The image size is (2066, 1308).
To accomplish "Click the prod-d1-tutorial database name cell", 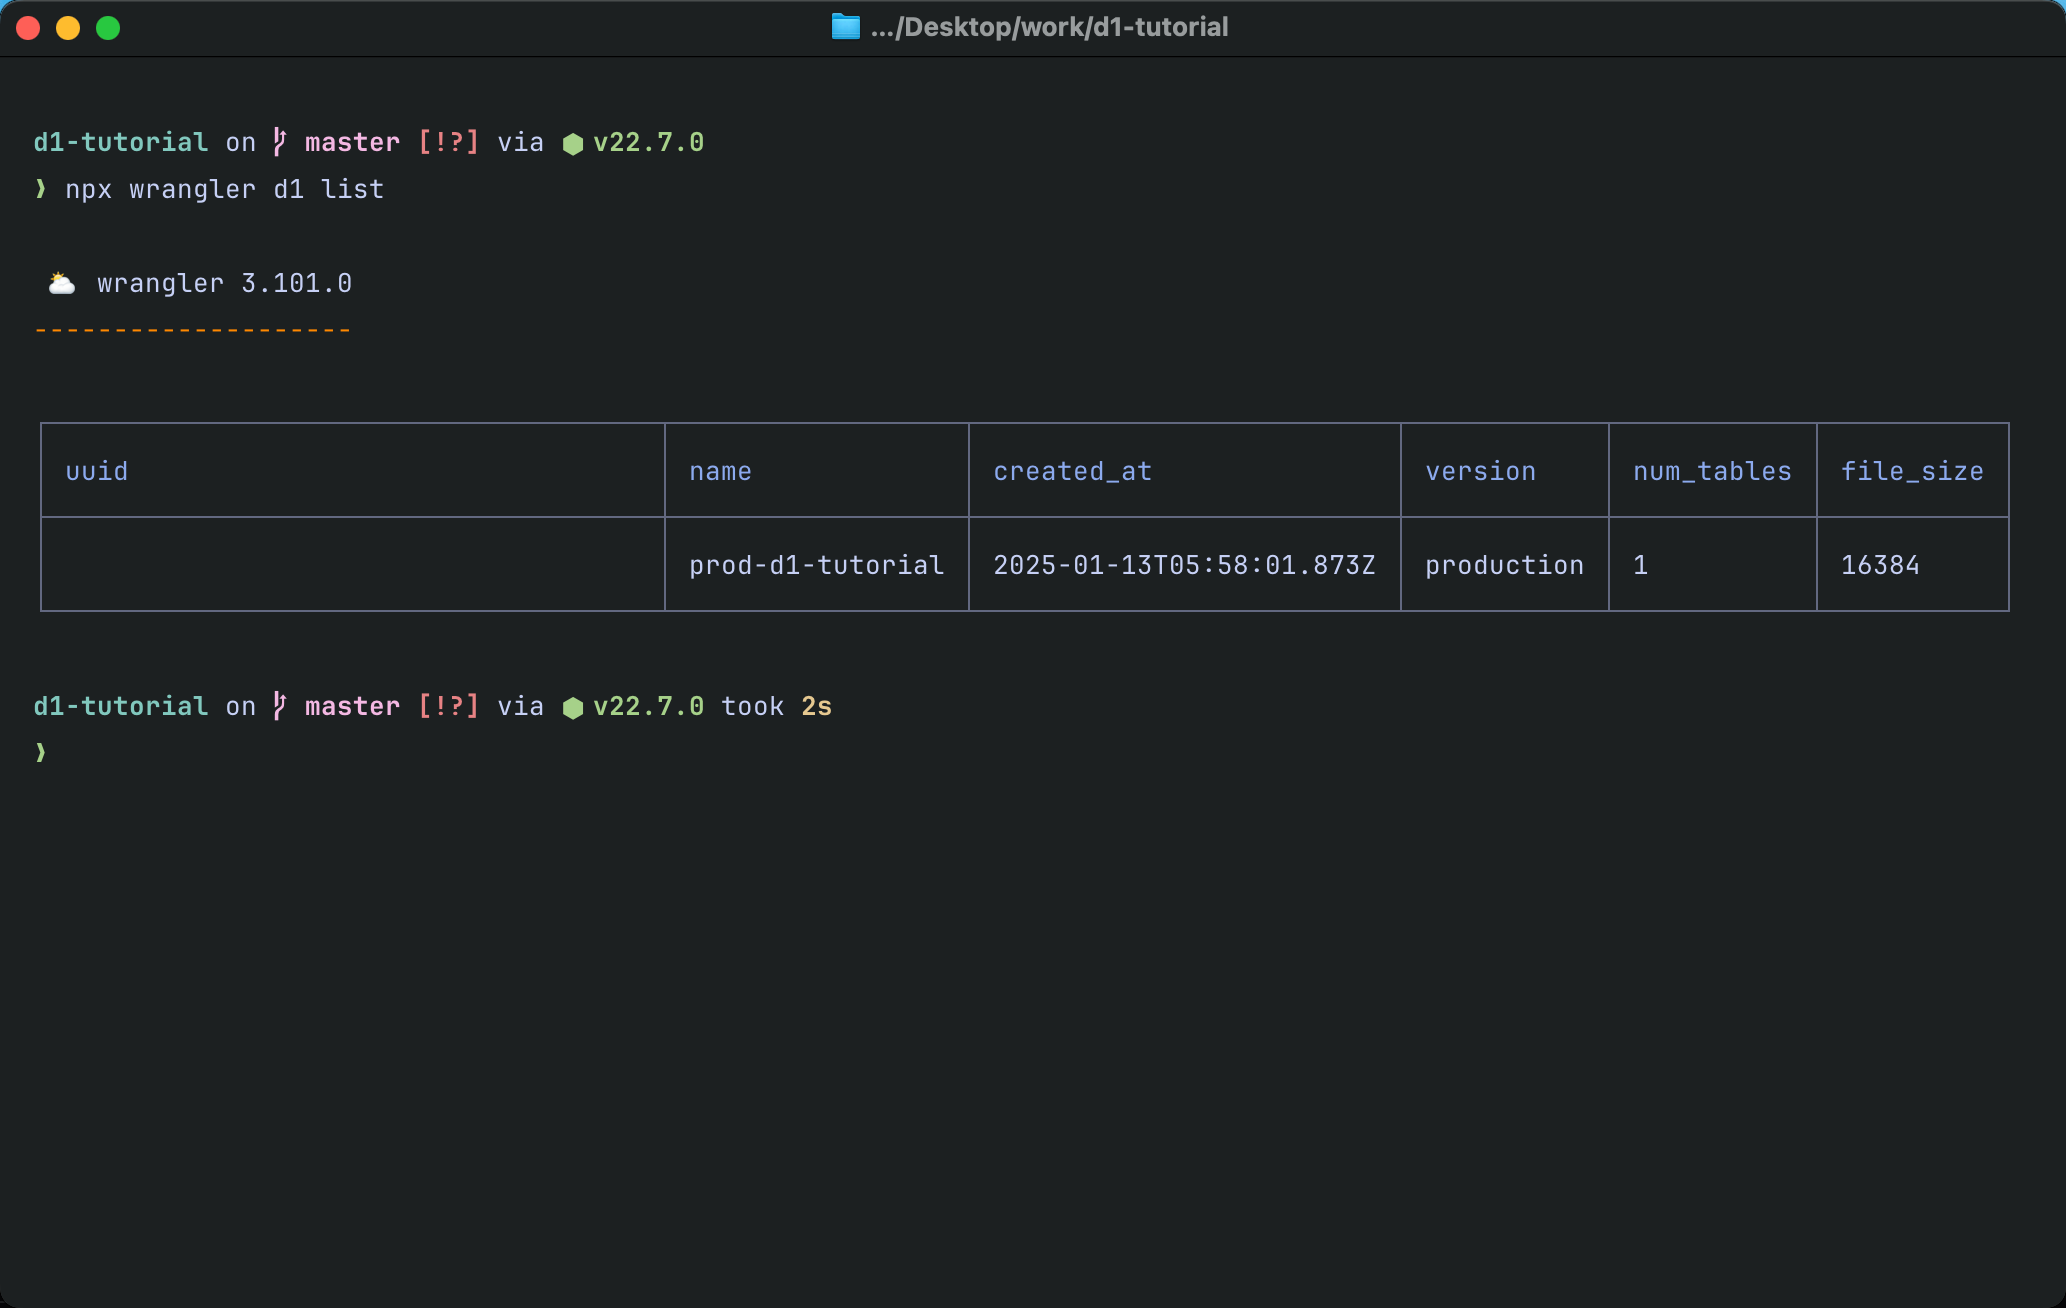I will (816, 565).
